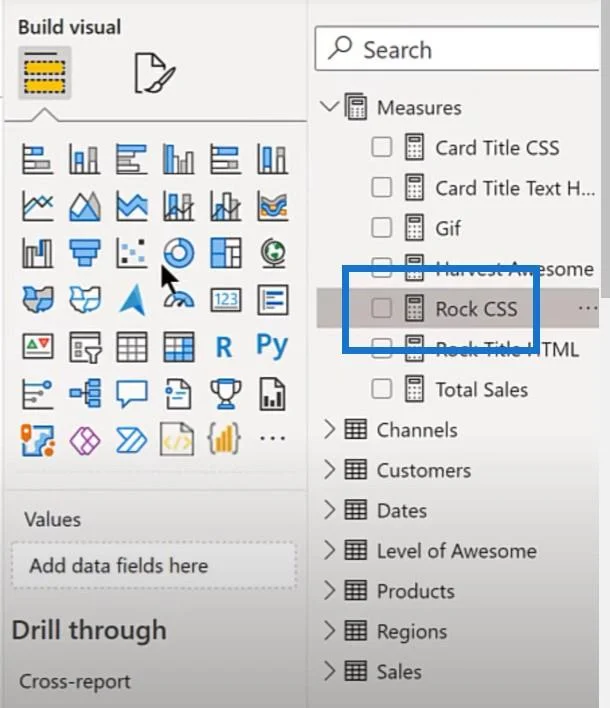Screen dimensions: 610x708
Task: Check the Card Title Text H... measure
Action: pyautogui.click(x=382, y=187)
